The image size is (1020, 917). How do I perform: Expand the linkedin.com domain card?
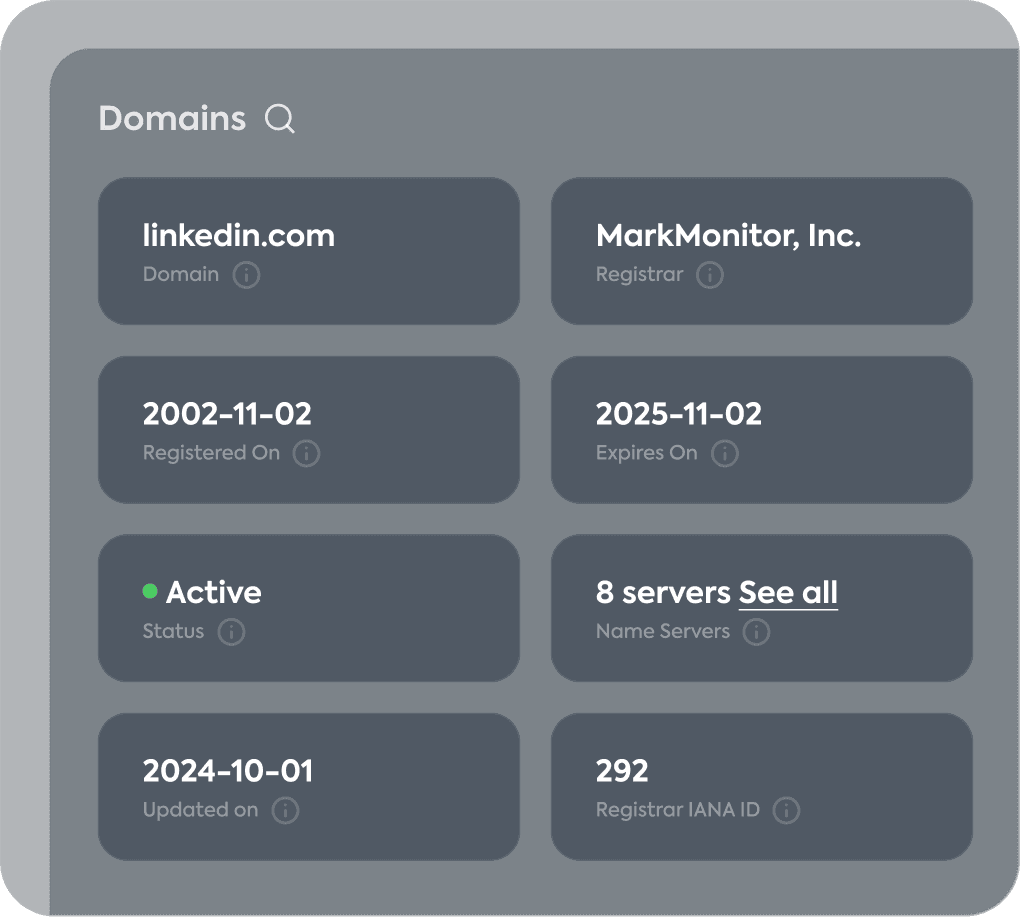(x=308, y=250)
